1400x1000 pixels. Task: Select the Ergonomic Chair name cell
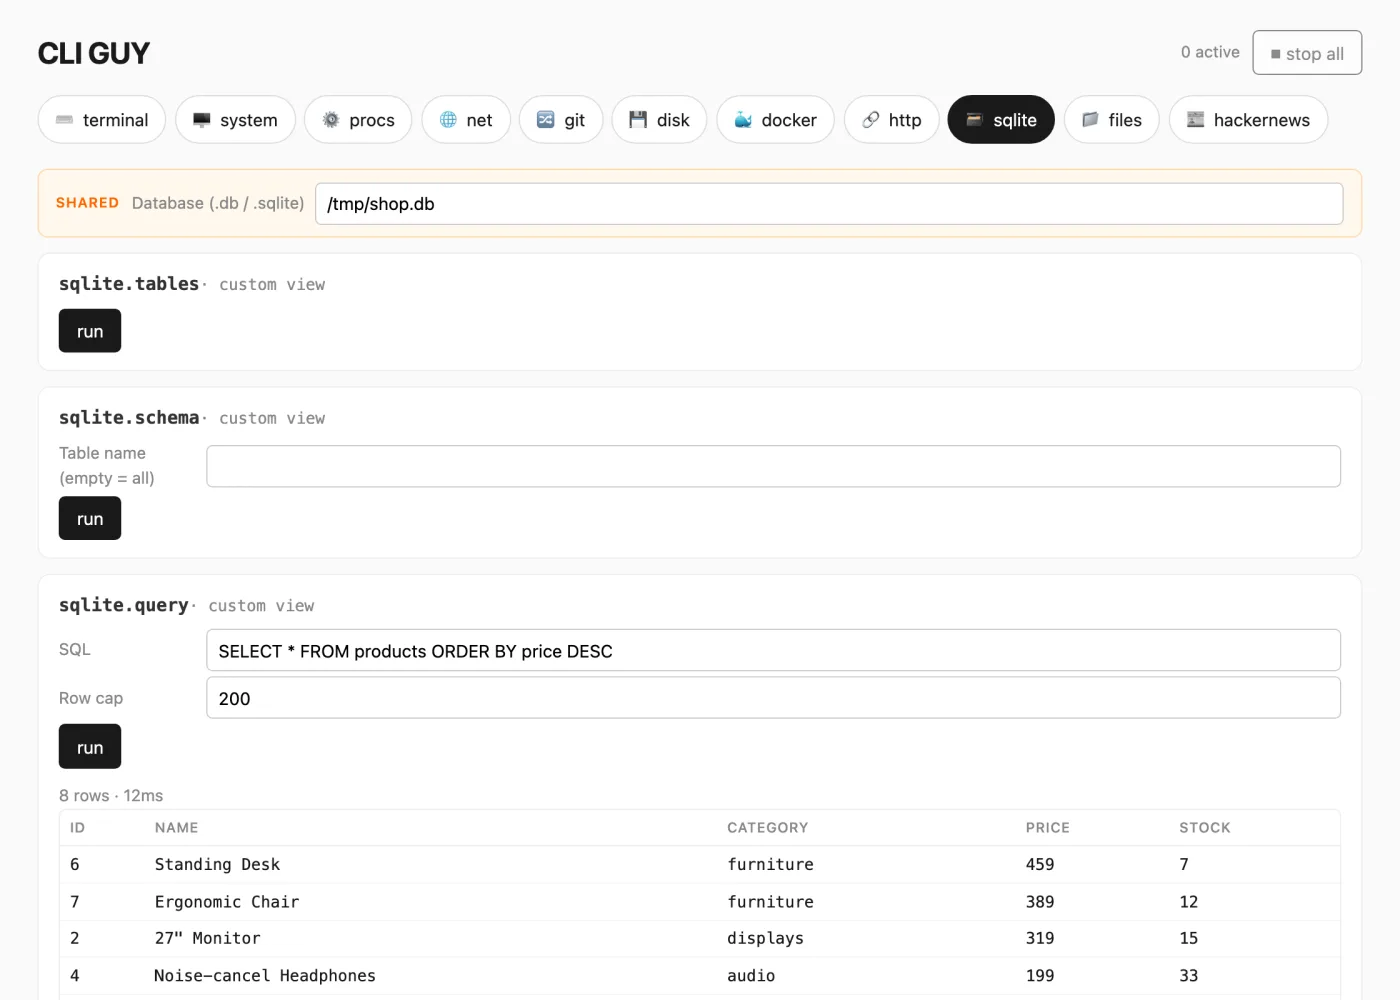(227, 902)
